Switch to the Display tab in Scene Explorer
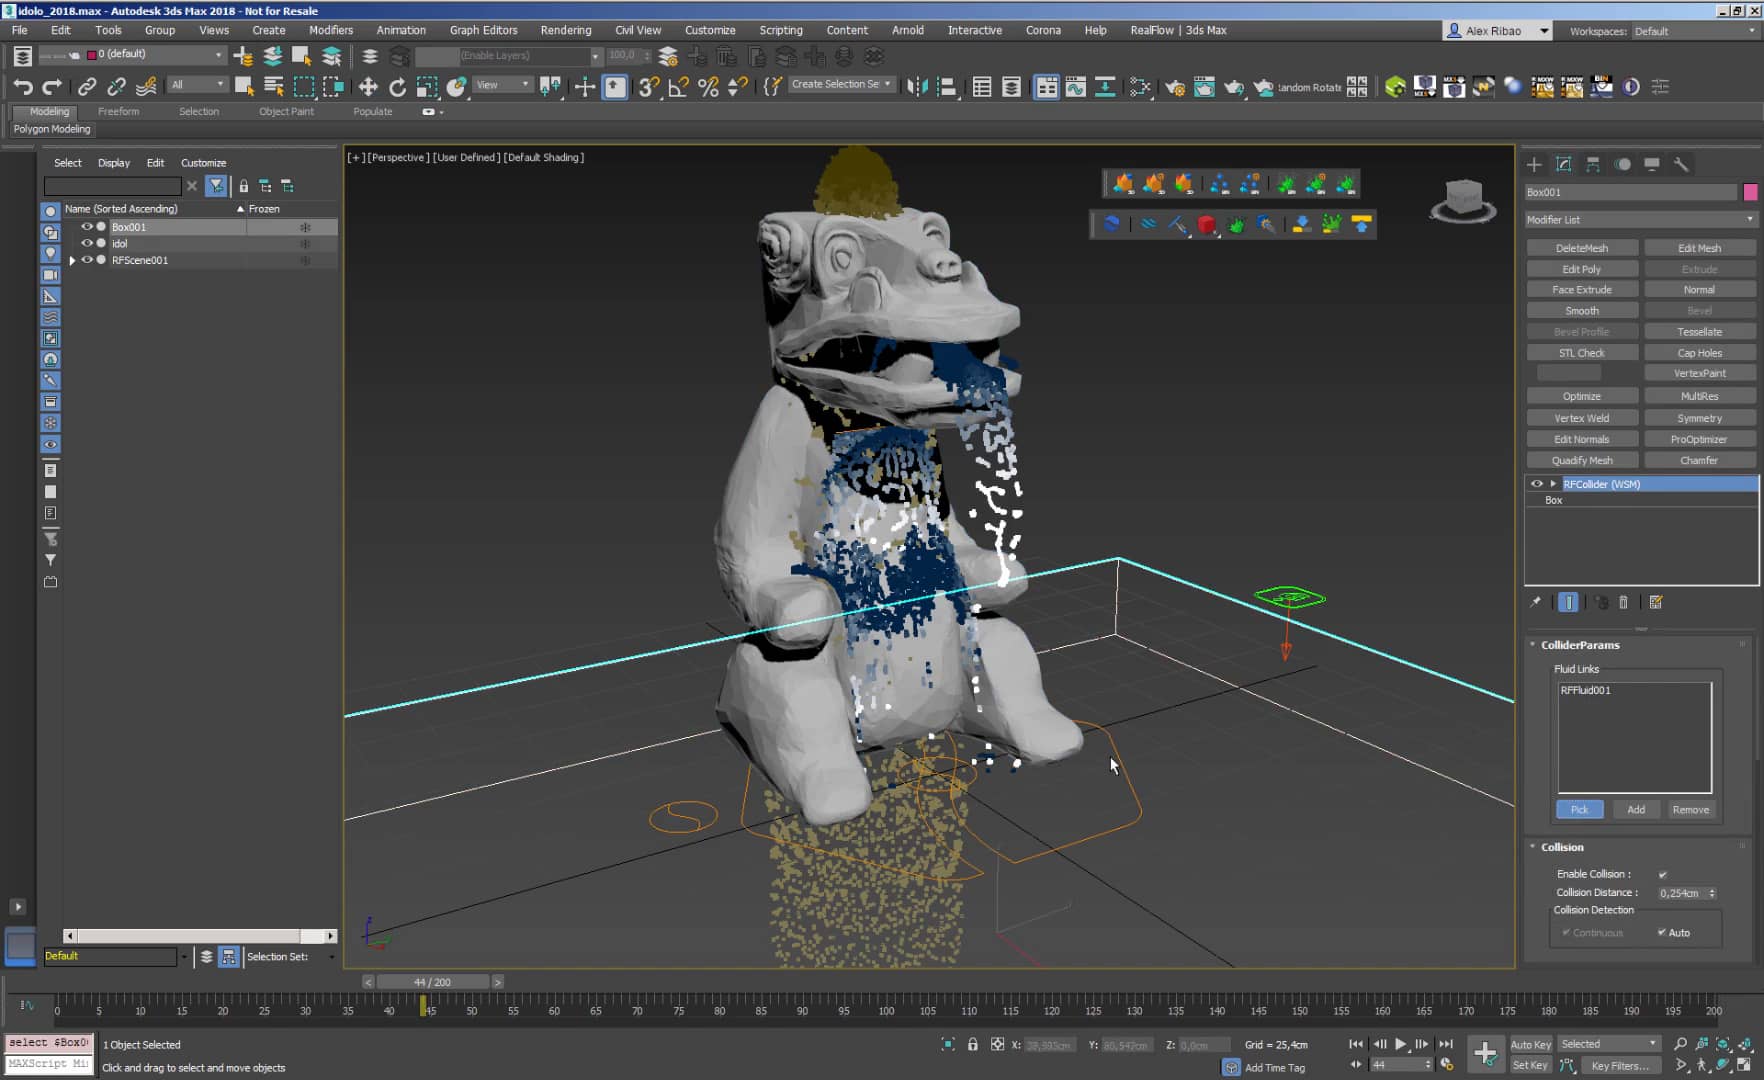 [113, 162]
